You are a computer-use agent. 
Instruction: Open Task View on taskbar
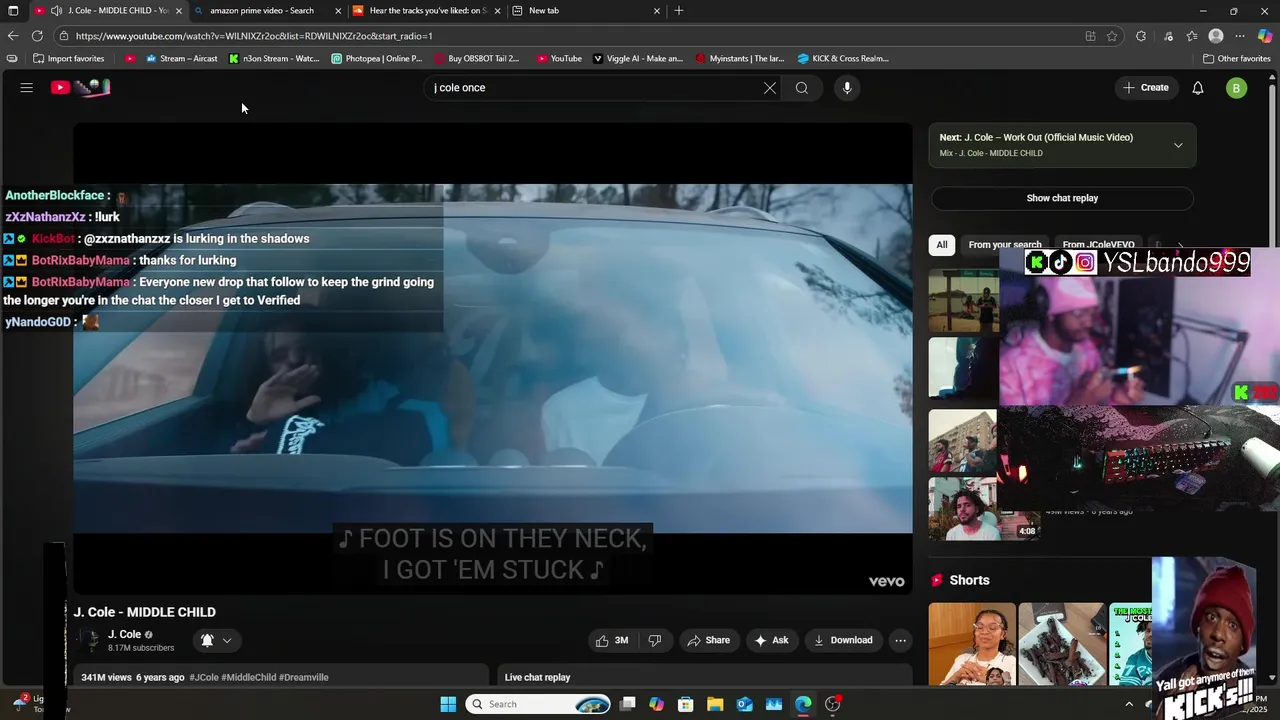627,704
